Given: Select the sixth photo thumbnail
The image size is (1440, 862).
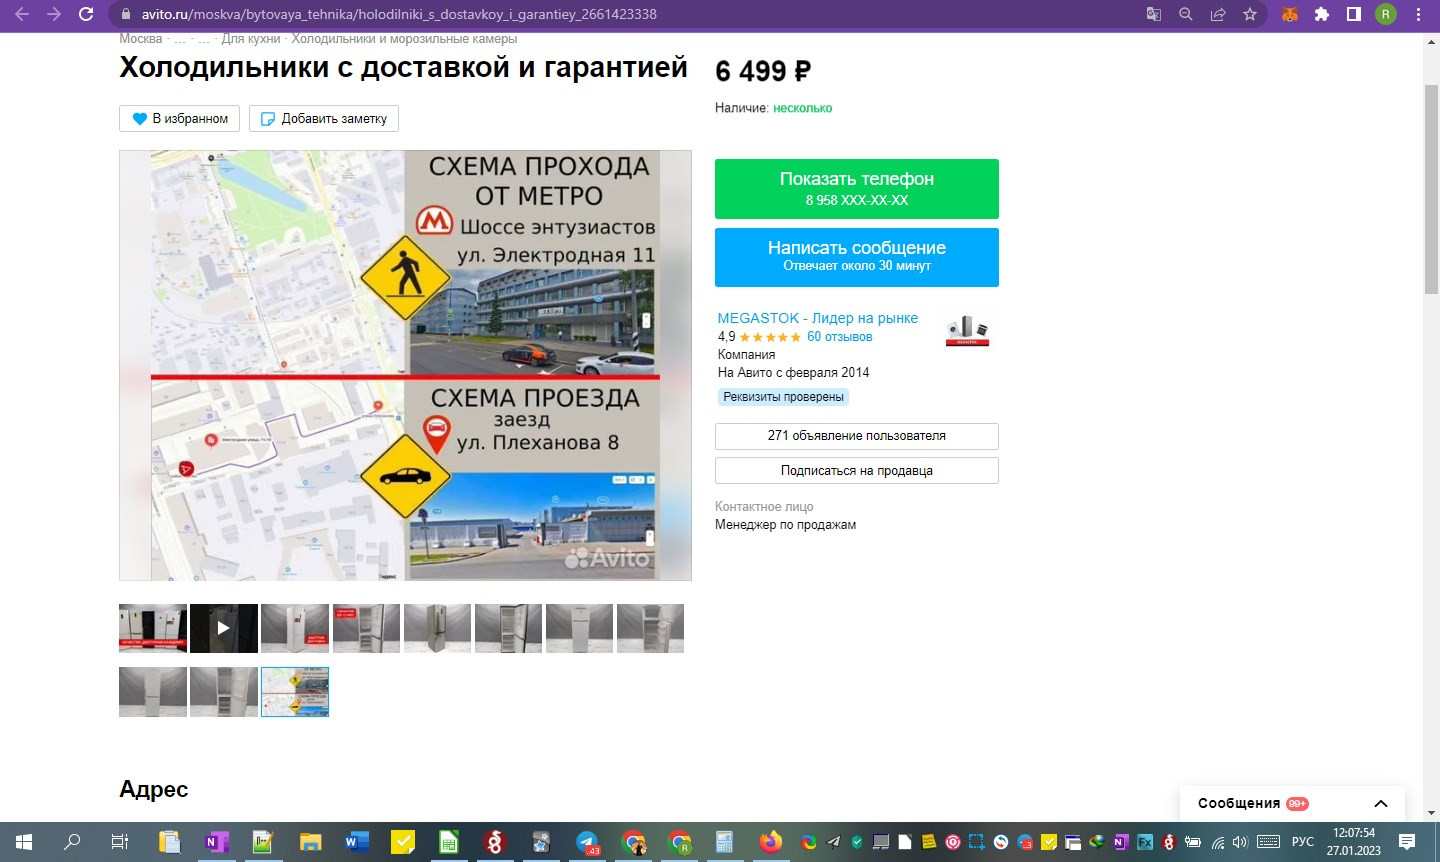Looking at the screenshot, I should [508, 628].
